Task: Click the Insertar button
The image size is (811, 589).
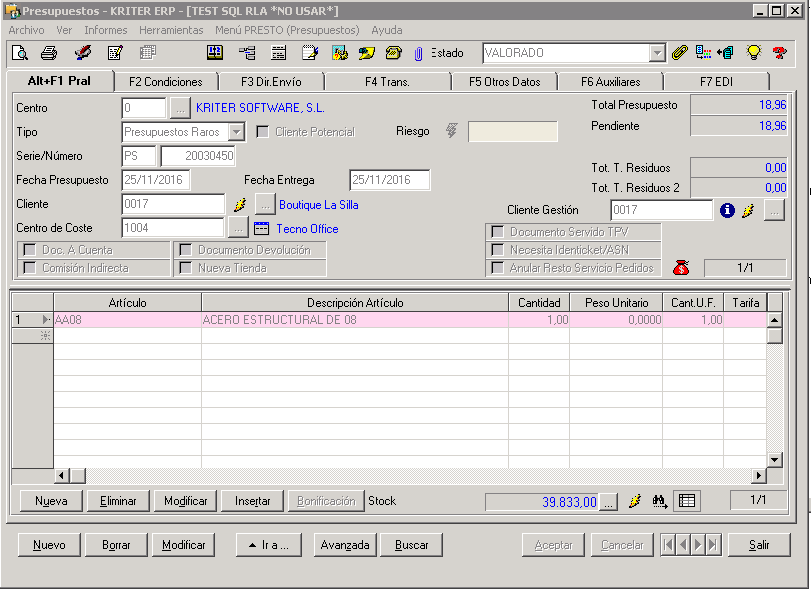Action: 252,501
